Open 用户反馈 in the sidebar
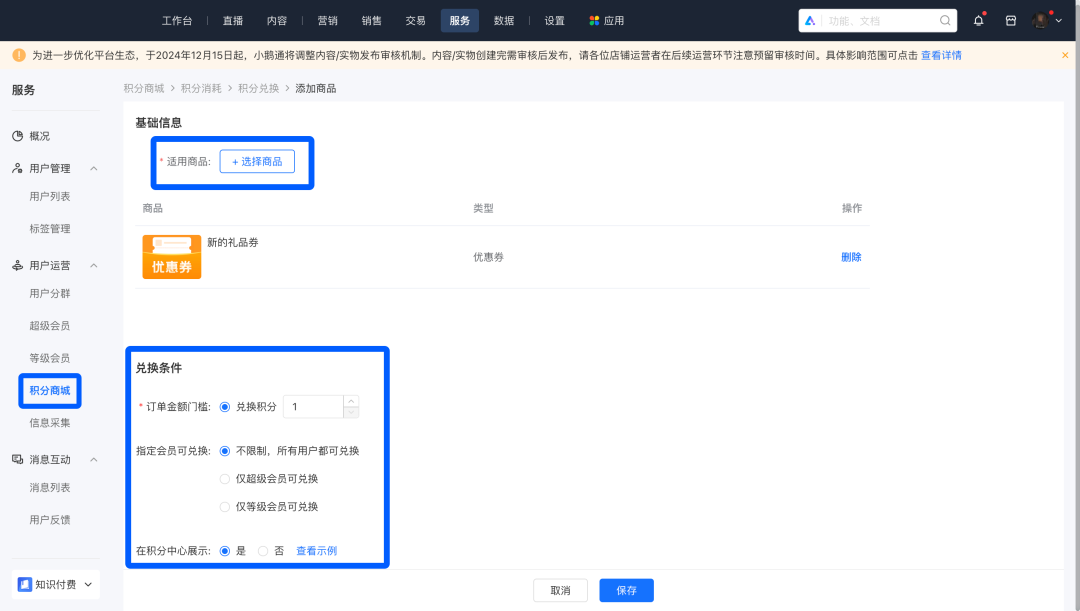The image size is (1080, 611). [x=50, y=520]
